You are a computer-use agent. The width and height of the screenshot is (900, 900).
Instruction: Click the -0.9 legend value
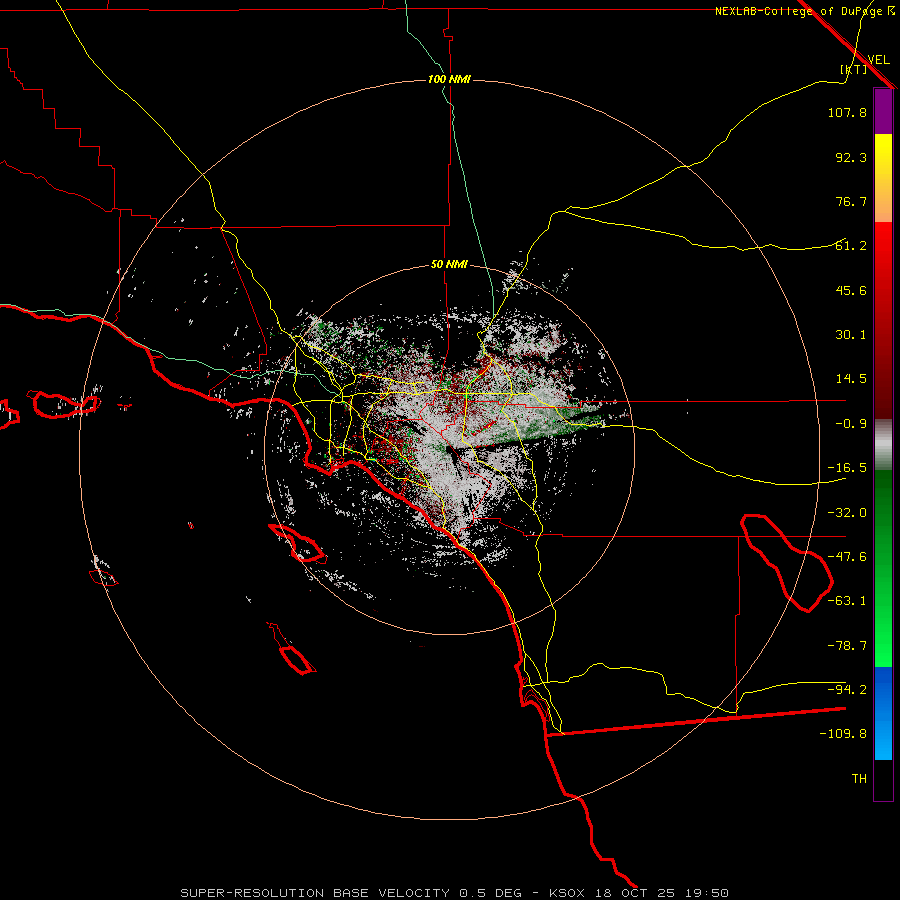tap(851, 424)
